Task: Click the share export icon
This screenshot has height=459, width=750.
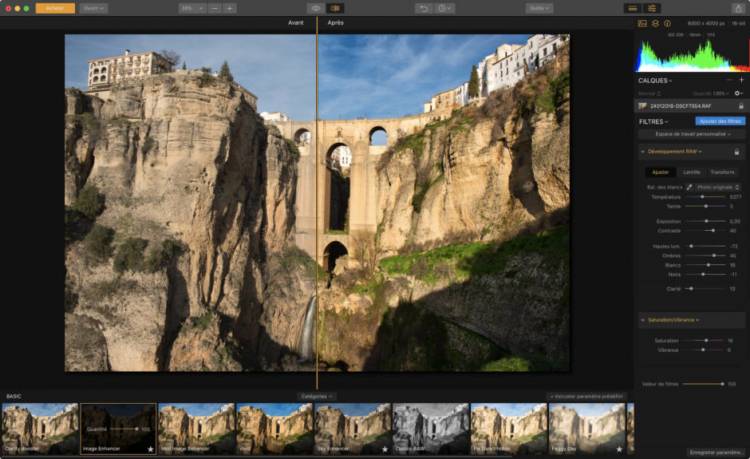Action: pos(738,8)
